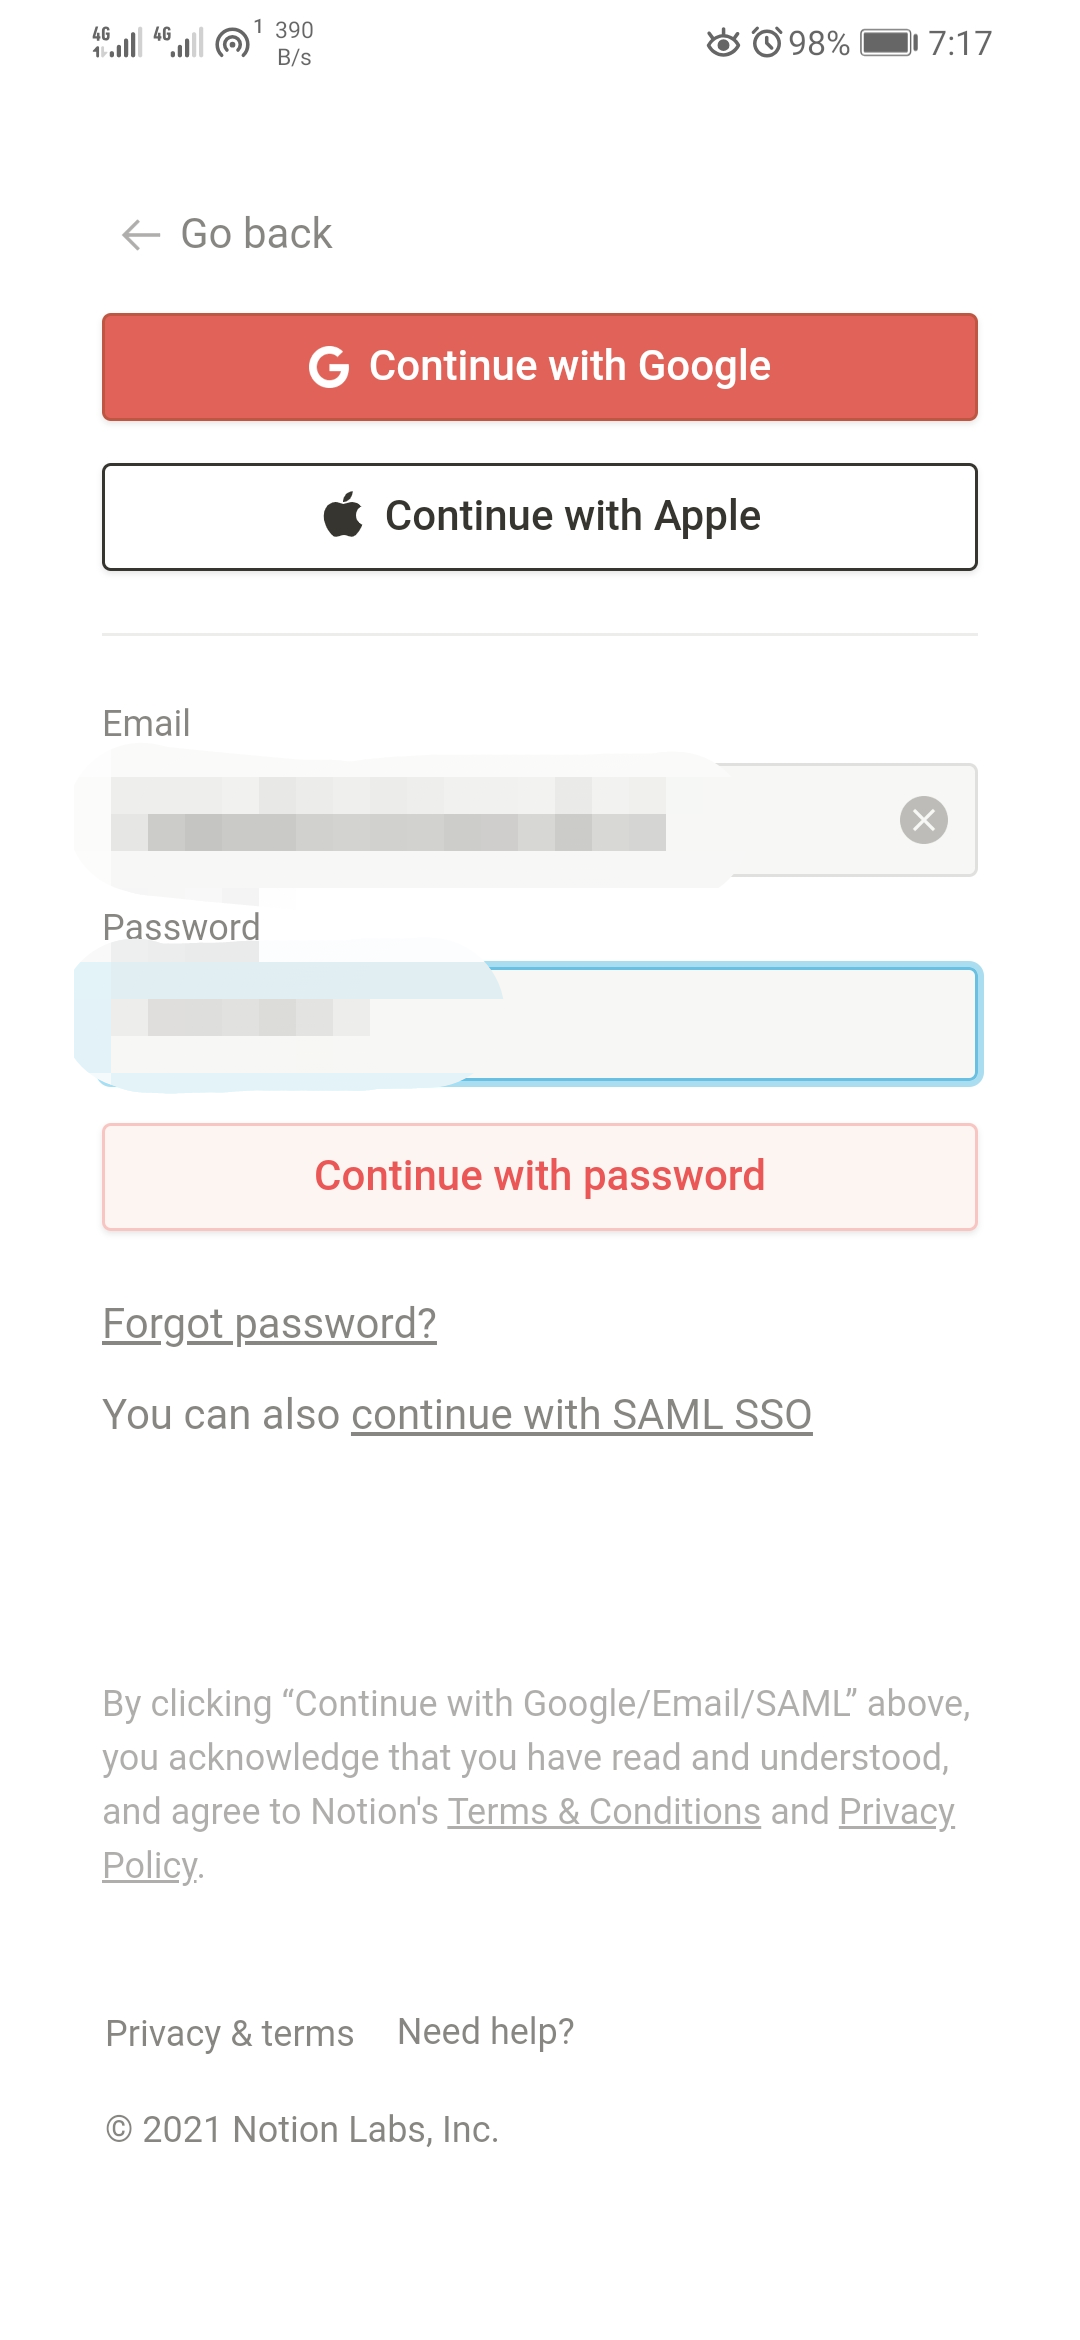Viewport: 1080px width, 2340px height.
Task: Choose Continue with Apple button
Action: 540,517
